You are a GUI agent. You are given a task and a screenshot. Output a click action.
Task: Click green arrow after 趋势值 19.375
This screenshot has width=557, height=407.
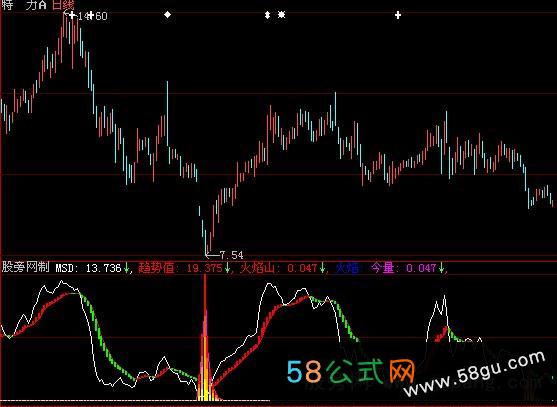(x=227, y=268)
